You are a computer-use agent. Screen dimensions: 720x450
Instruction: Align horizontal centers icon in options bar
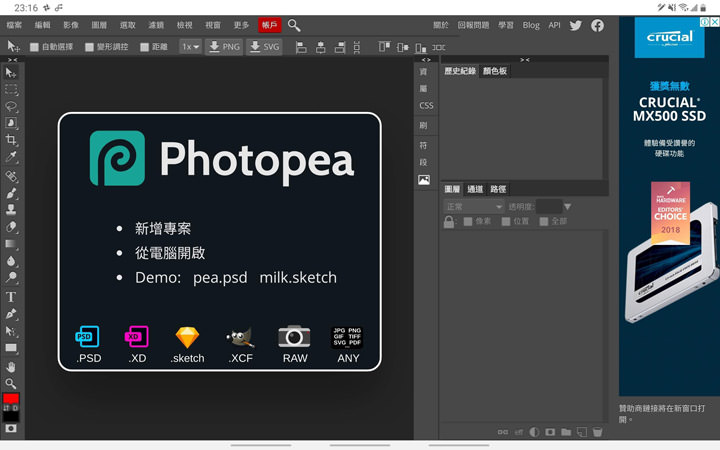click(321, 47)
